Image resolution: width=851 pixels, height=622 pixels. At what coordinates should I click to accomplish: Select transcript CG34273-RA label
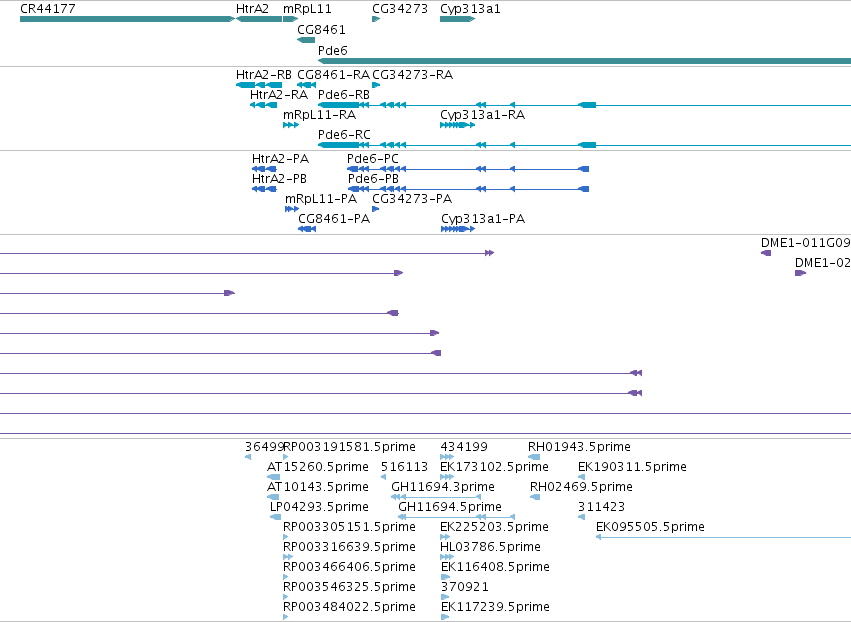pos(412,74)
